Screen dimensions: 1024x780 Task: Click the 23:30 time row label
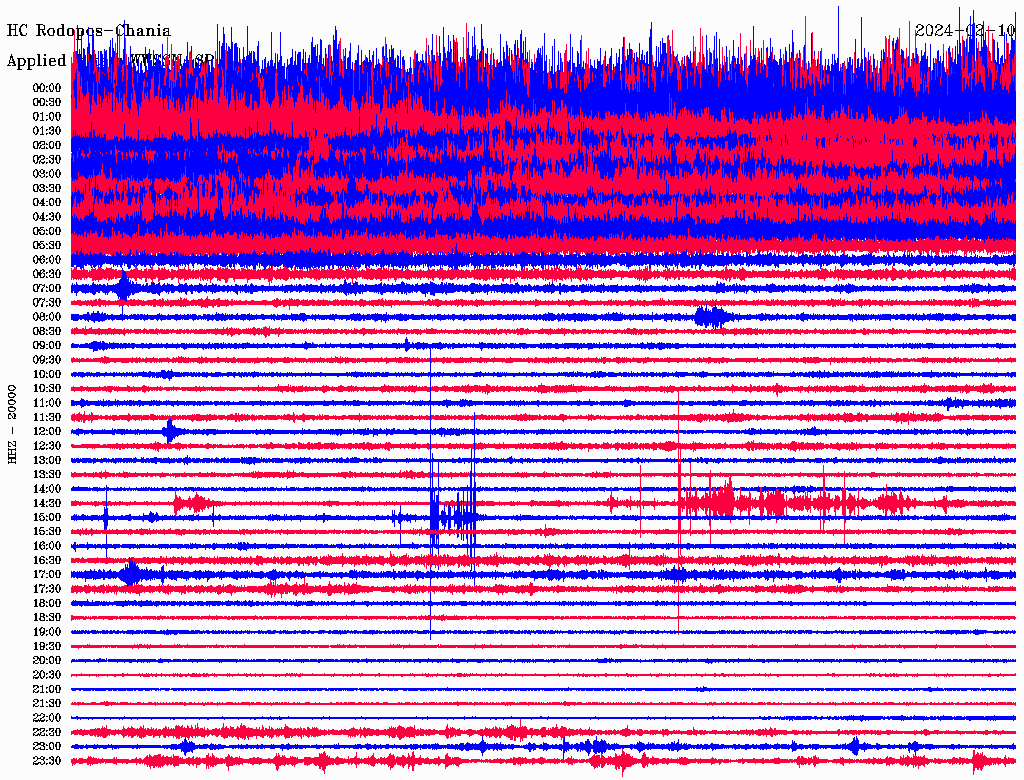[x=47, y=761]
